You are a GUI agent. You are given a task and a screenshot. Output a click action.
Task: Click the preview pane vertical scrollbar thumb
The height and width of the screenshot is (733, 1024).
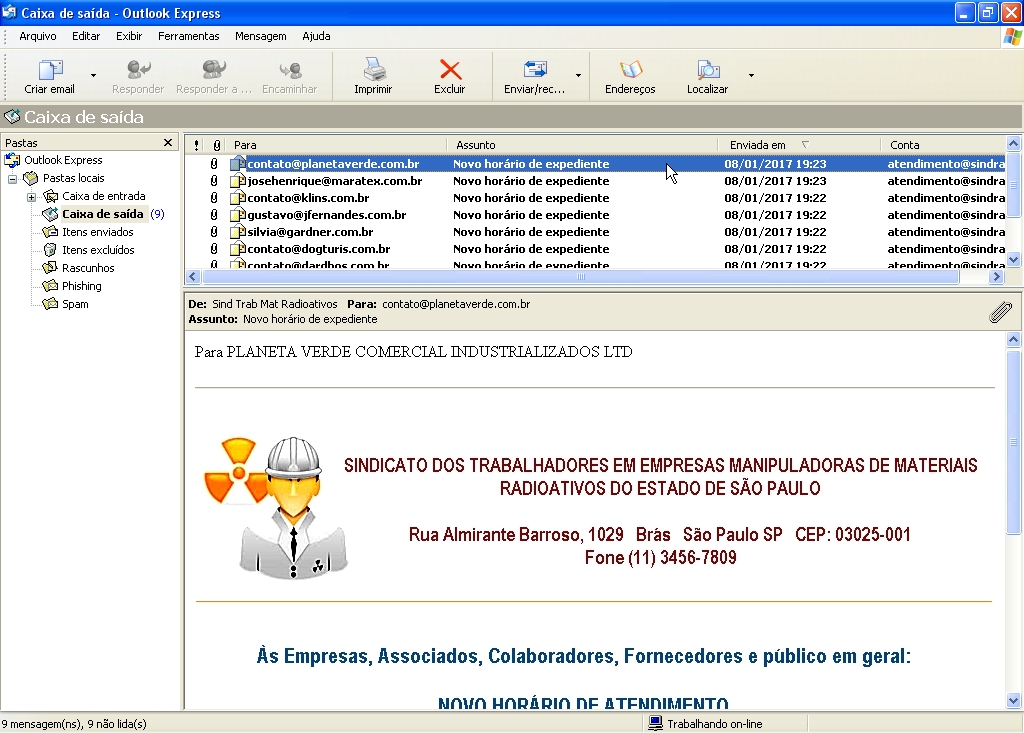click(x=1014, y=442)
